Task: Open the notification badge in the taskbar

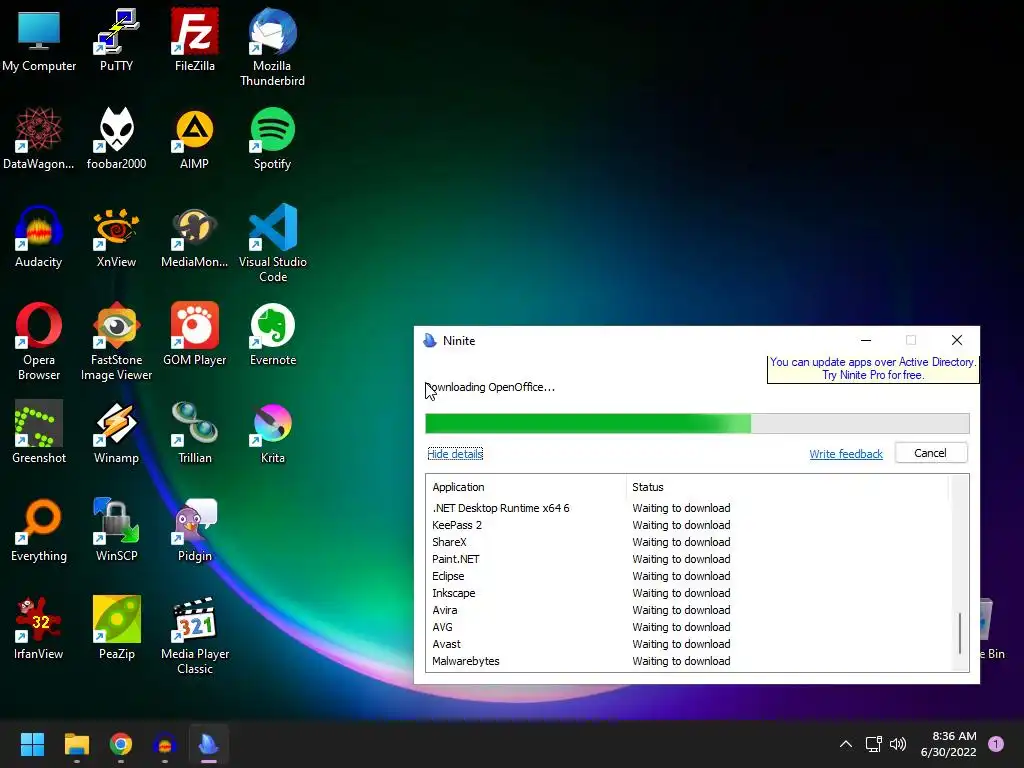Action: pyautogui.click(x=996, y=744)
